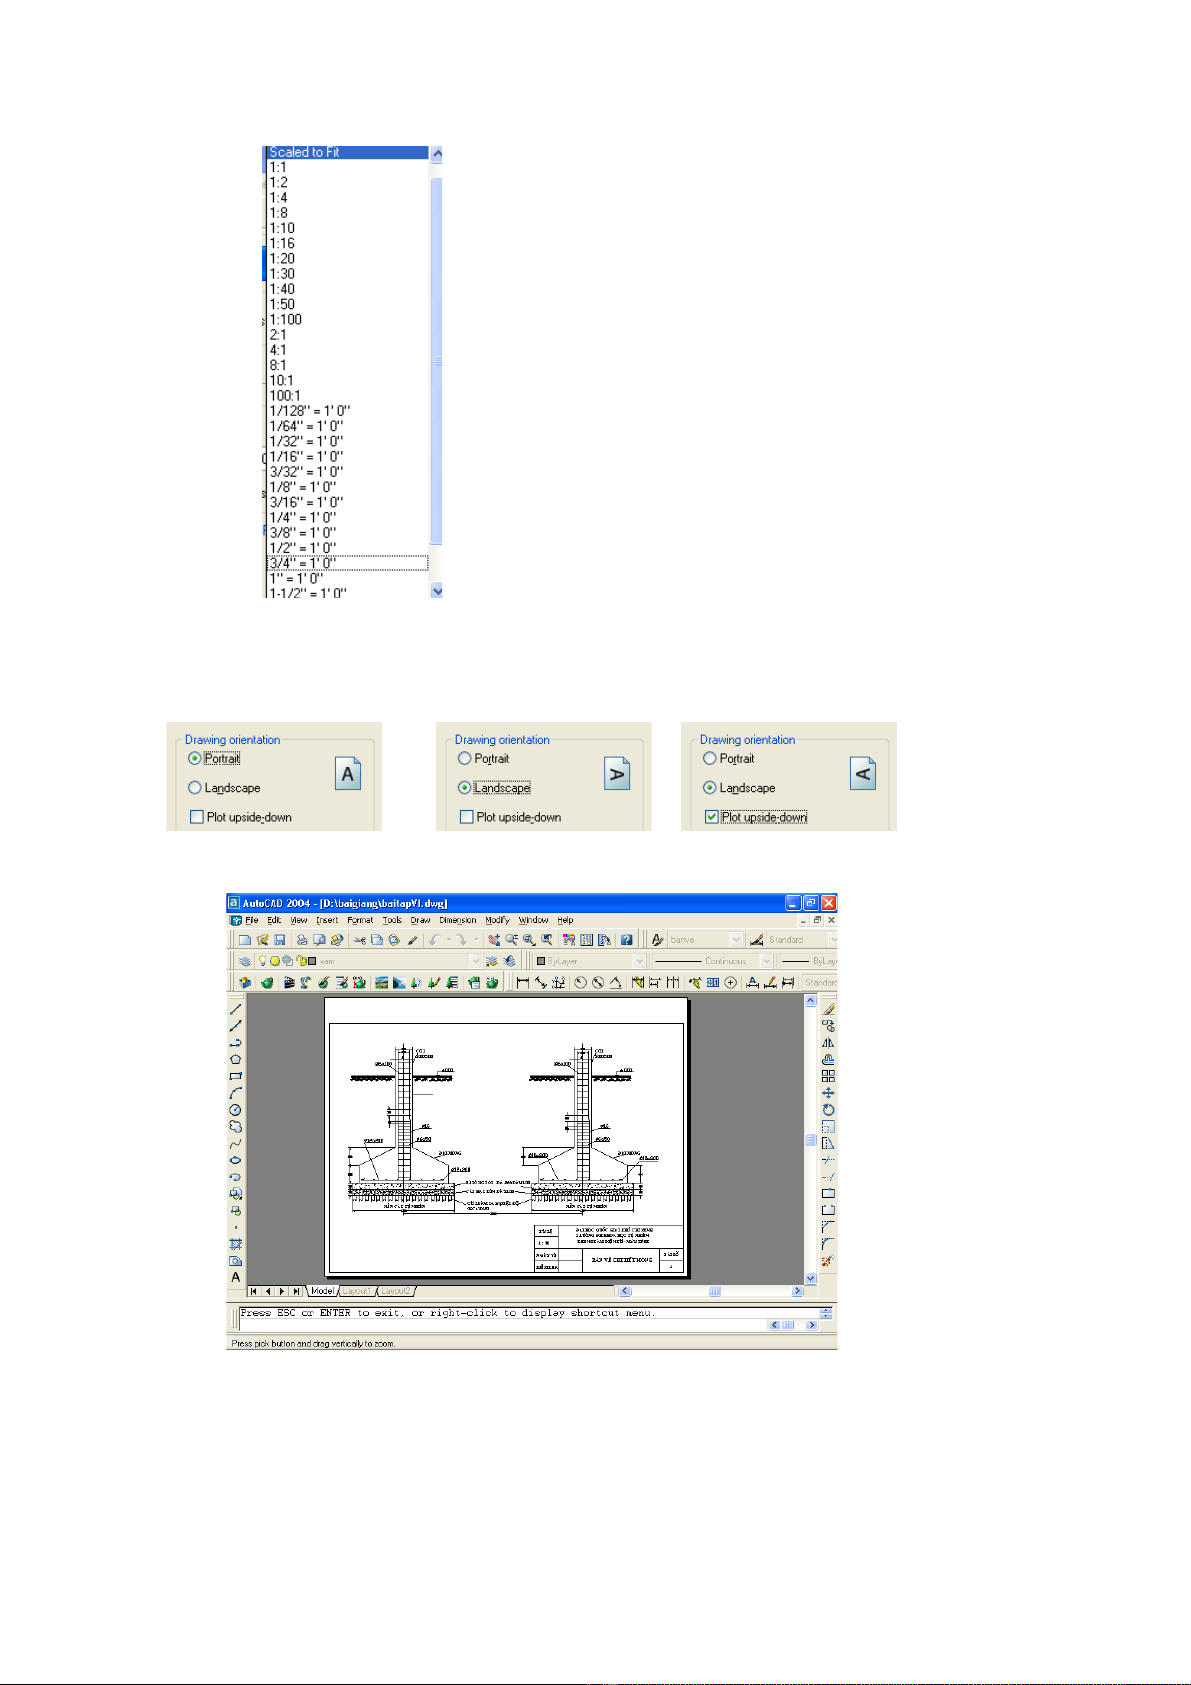The height and width of the screenshot is (1685, 1191).
Task: Choose 1:100 from the scale list
Action: [286, 320]
